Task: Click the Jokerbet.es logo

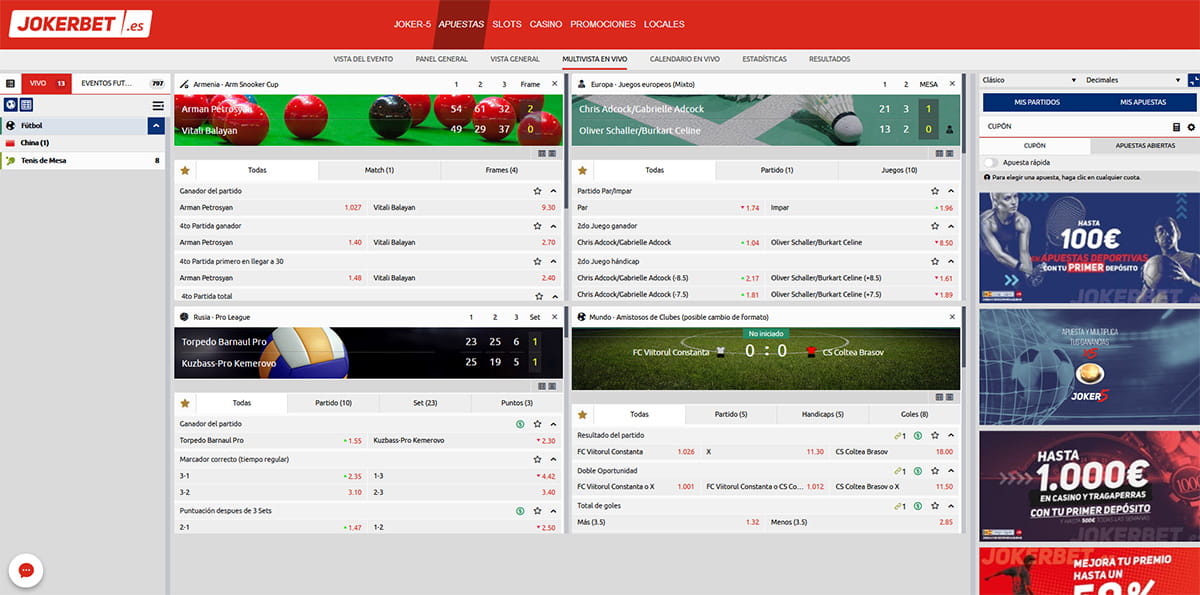Action: click(x=81, y=23)
